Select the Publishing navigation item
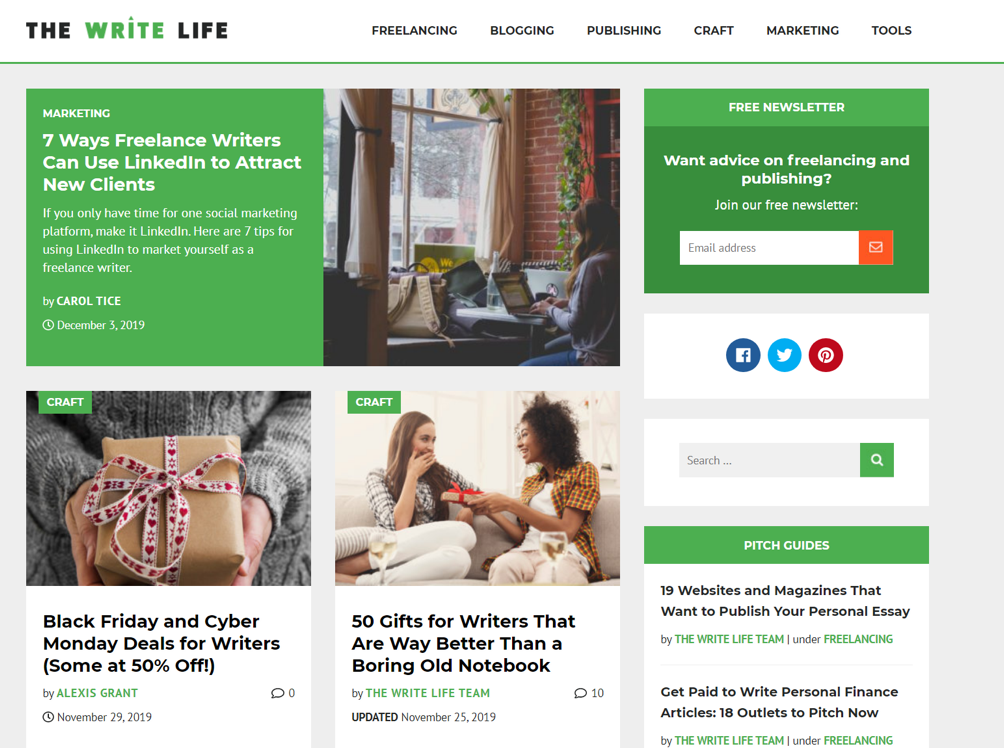 point(624,31)
